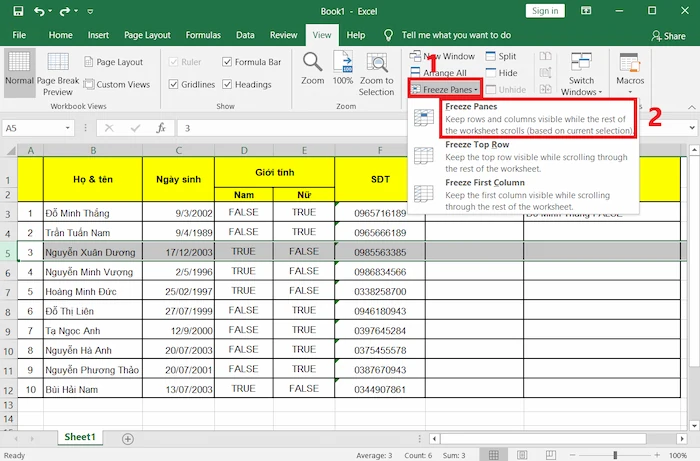
Task: Choose Freeze First Column option
Action: [523, 195]
